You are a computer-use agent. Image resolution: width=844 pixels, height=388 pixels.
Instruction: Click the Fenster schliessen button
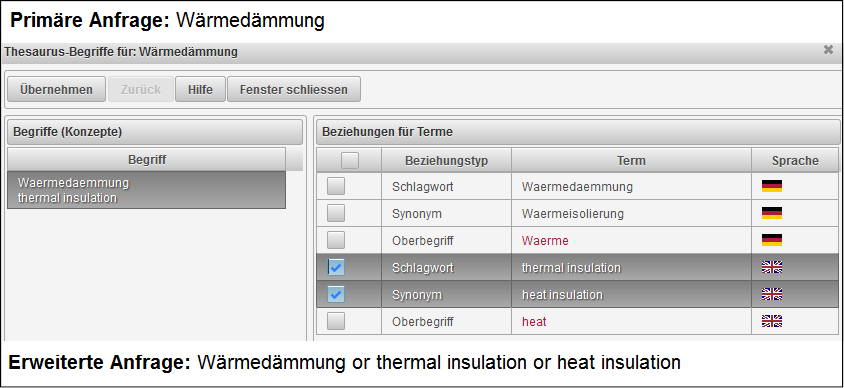[294, 89]
